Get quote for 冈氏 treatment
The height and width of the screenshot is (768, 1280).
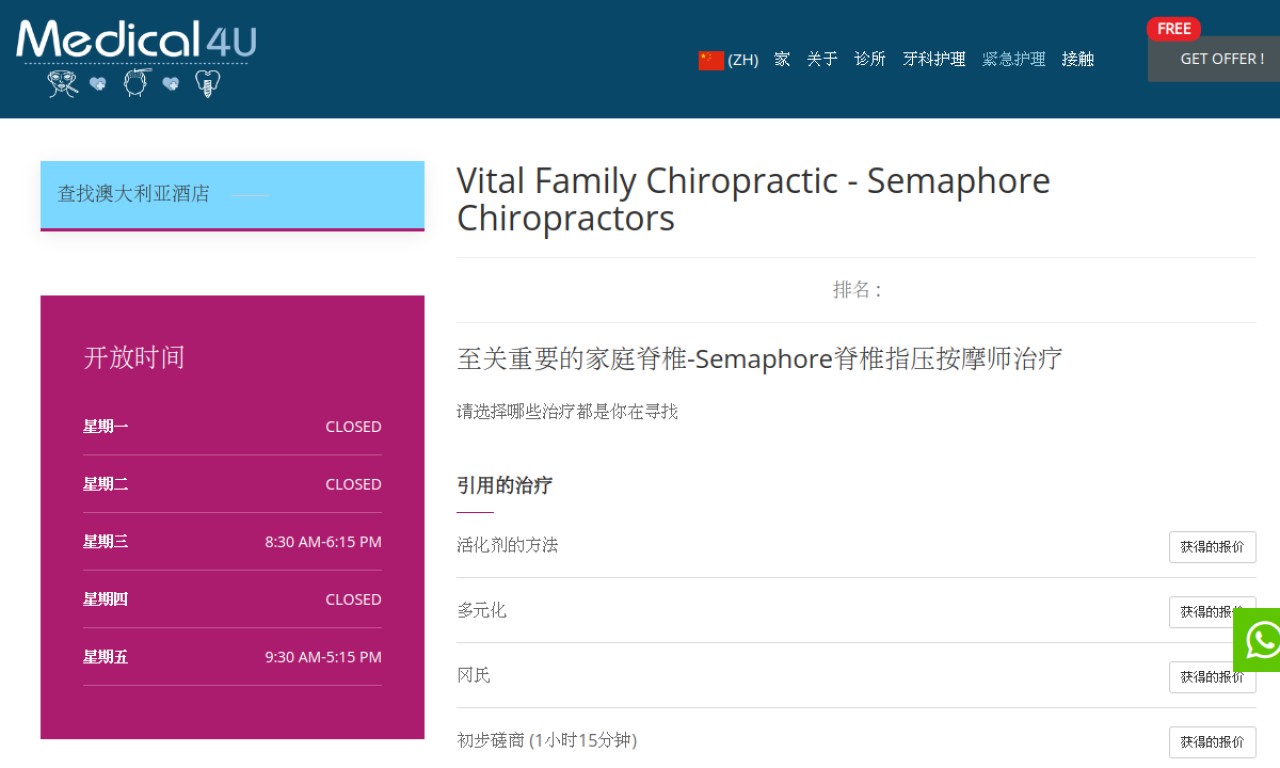pyautogui.click(x=1212, y=677)
